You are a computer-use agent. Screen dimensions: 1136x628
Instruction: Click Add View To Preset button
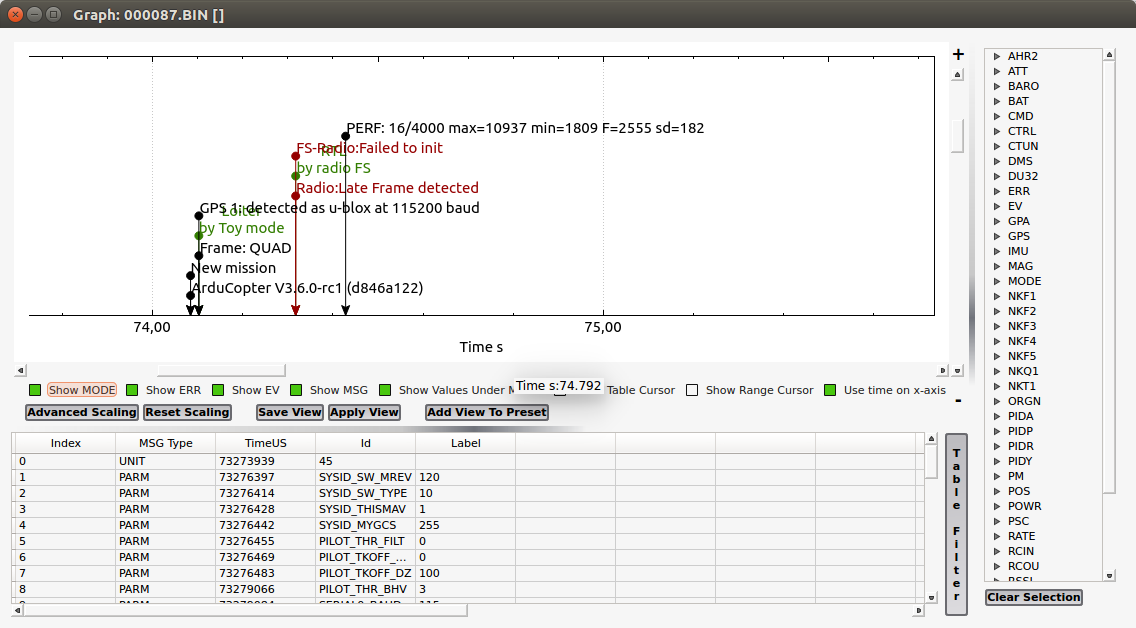tap(486, 412)
